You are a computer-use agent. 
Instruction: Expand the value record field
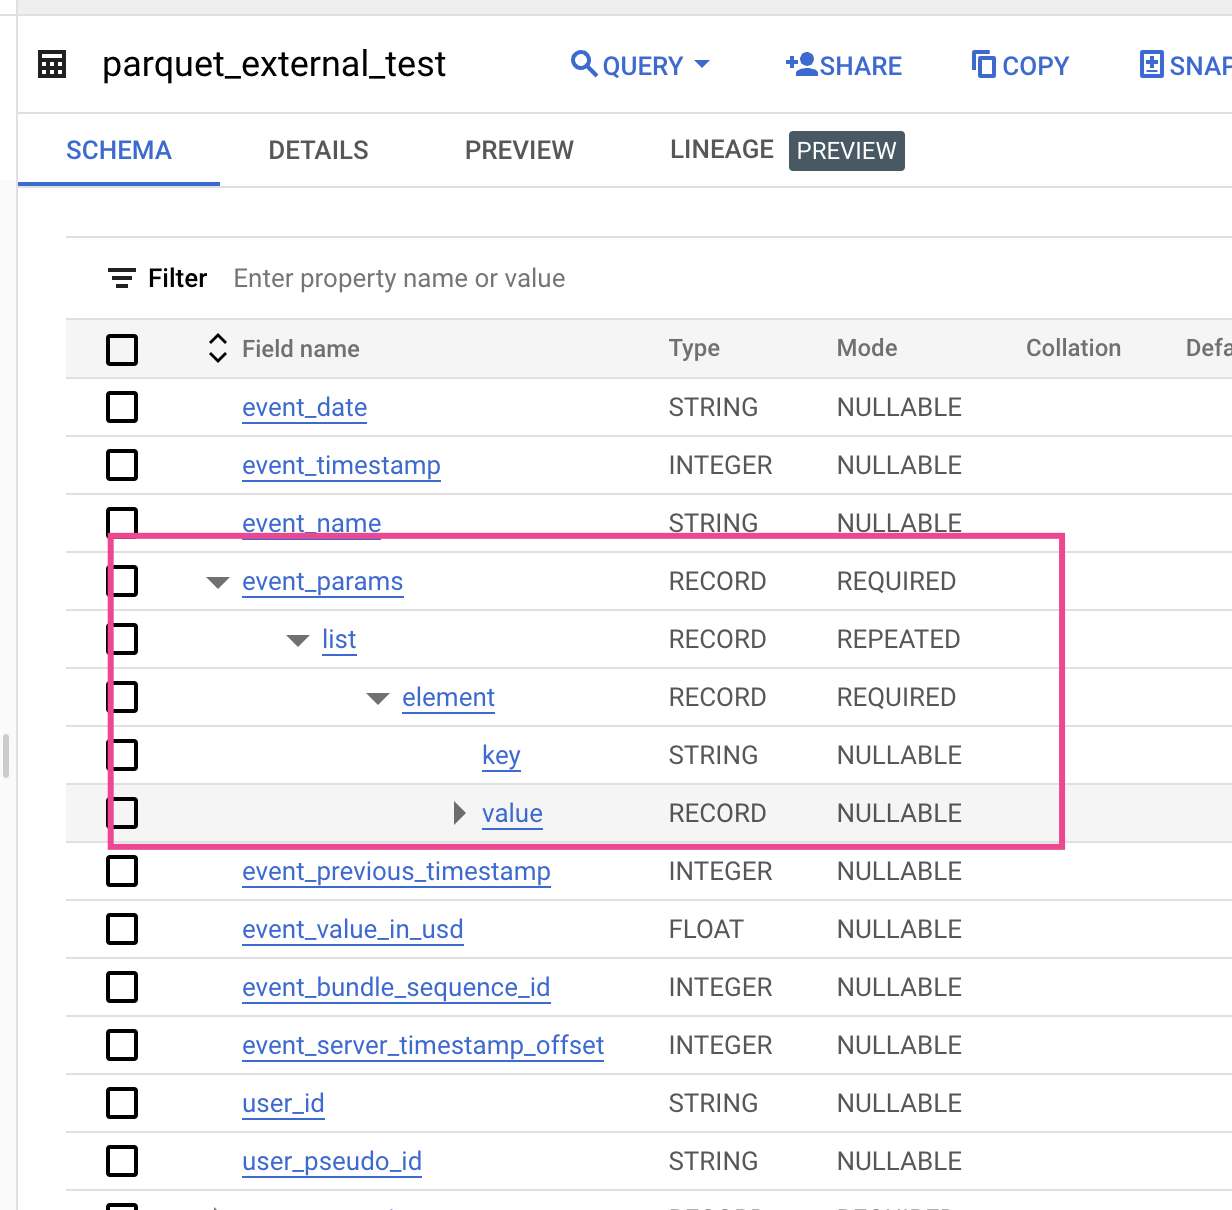click(x=459, y=813)
